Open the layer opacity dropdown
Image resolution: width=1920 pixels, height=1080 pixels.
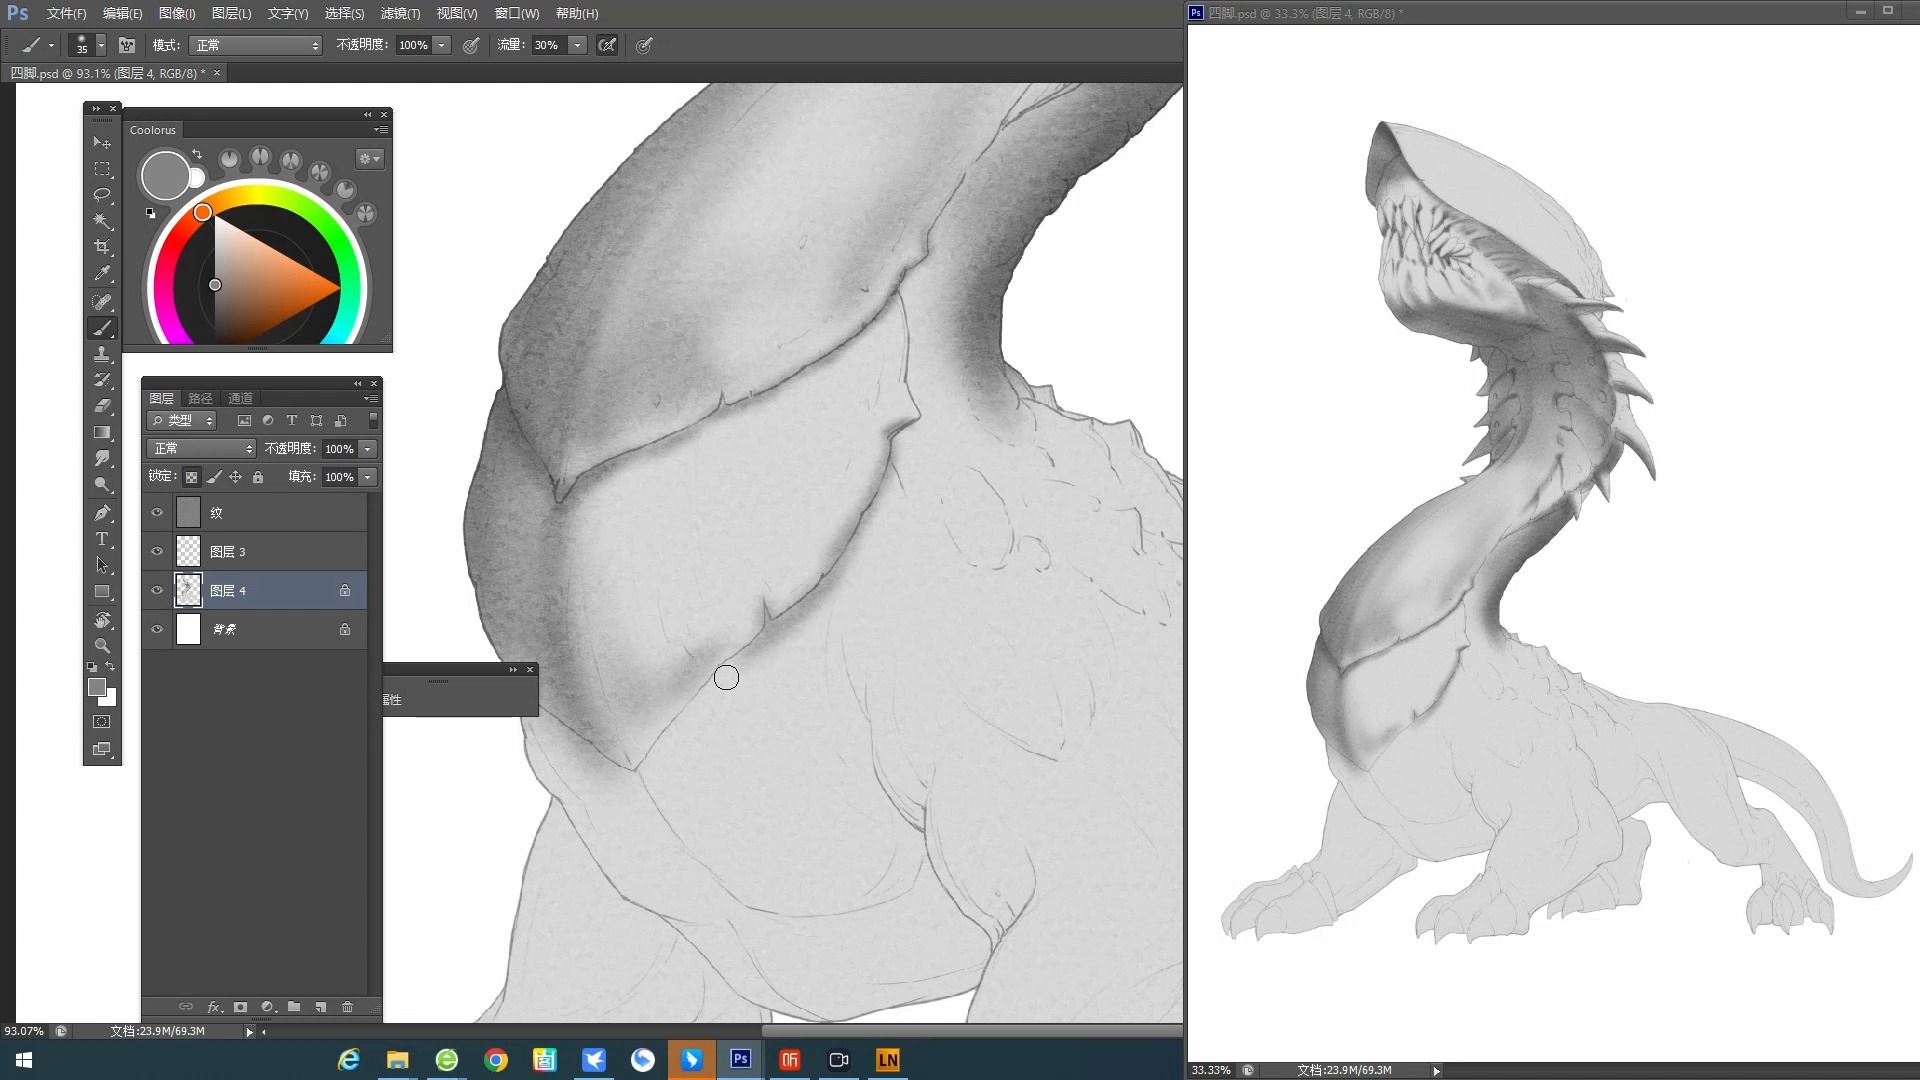368,449
